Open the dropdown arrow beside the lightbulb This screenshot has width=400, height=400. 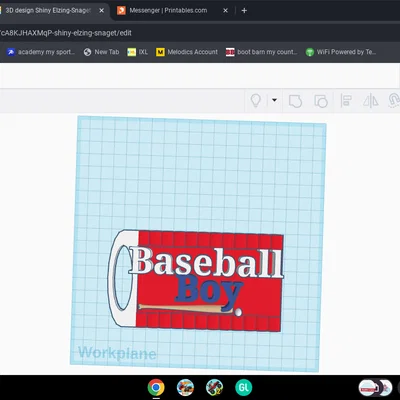tap(274, 100)
